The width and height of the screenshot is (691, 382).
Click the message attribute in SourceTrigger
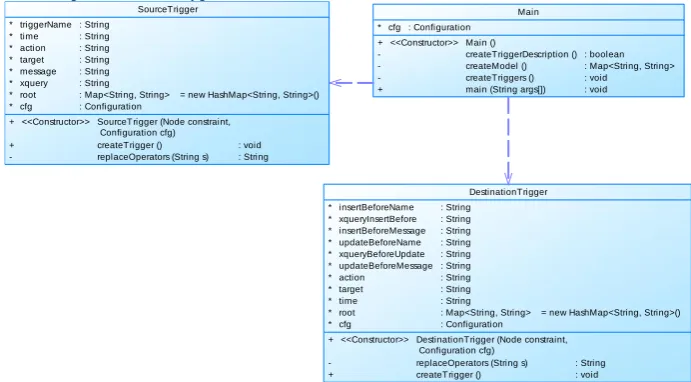click(38, 71)
